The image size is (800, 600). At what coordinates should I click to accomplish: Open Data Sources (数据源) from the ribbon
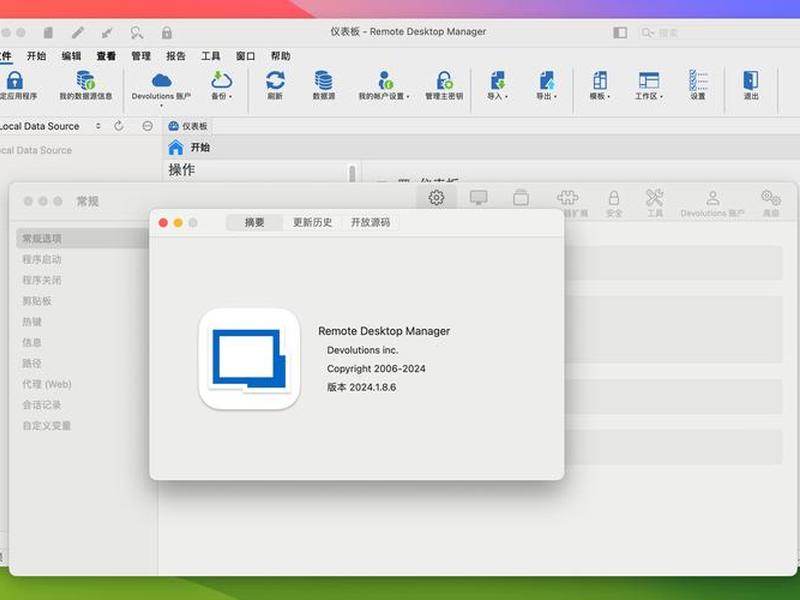(323, 85)
